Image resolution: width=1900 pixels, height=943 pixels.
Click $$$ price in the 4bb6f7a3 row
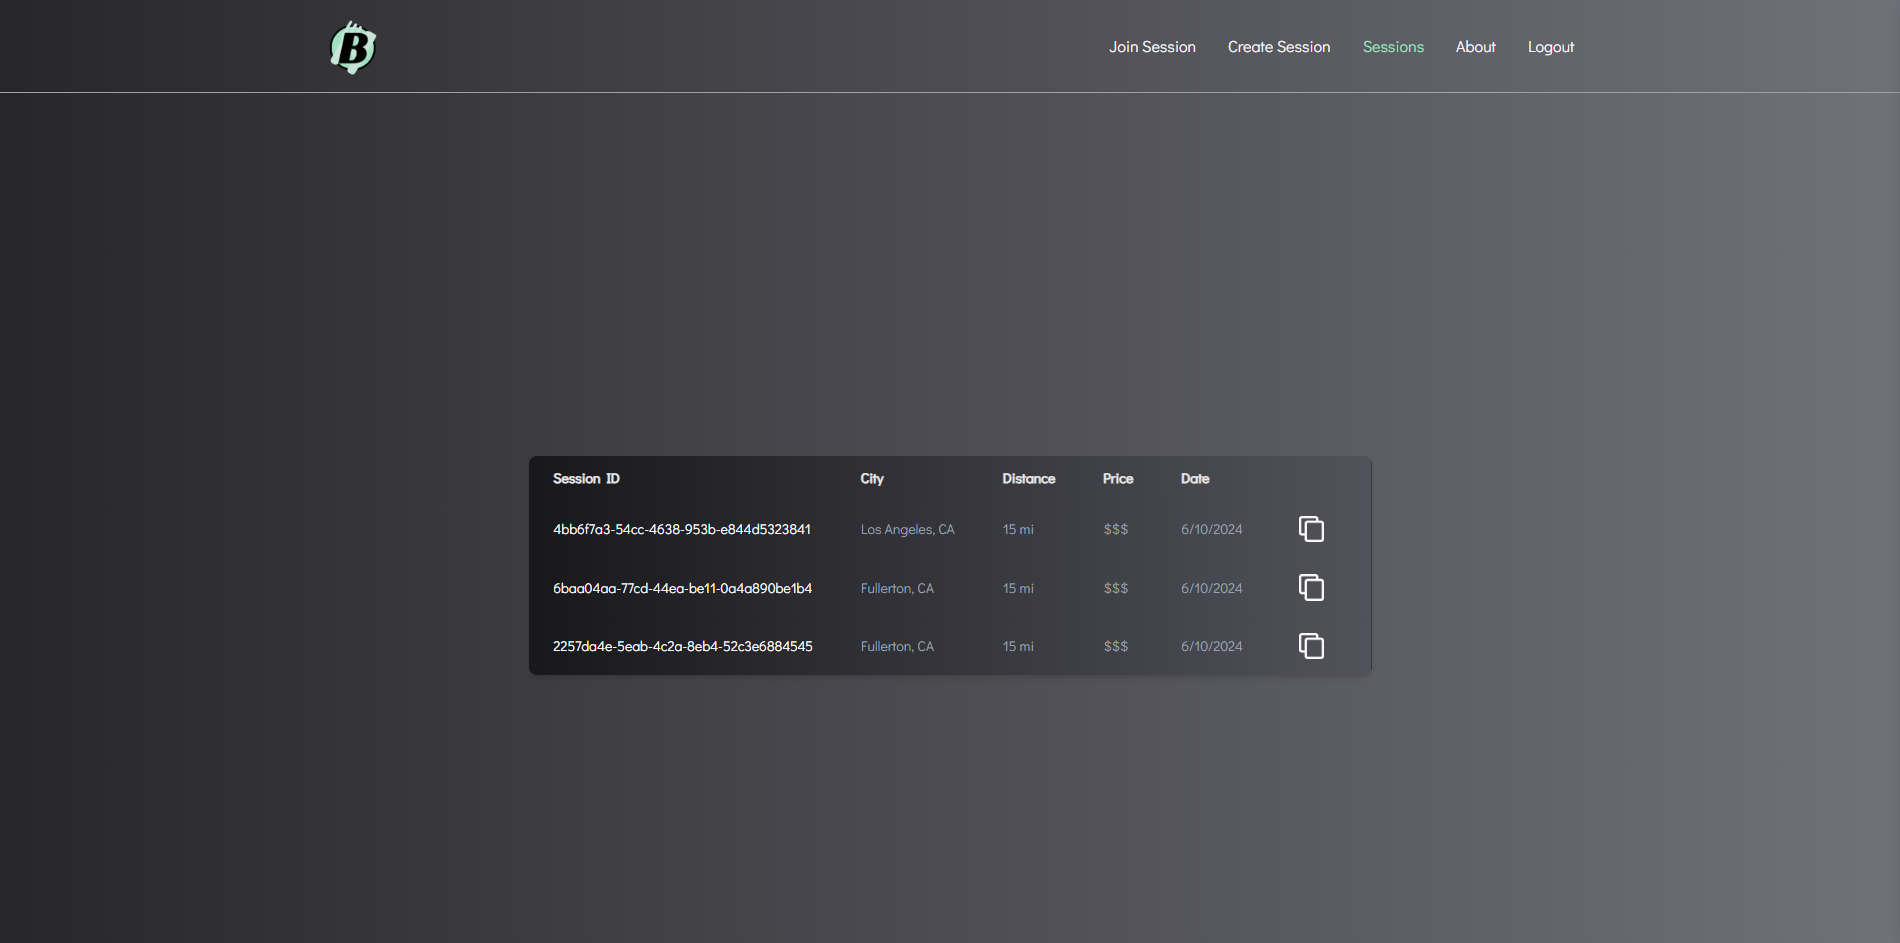1116,529
